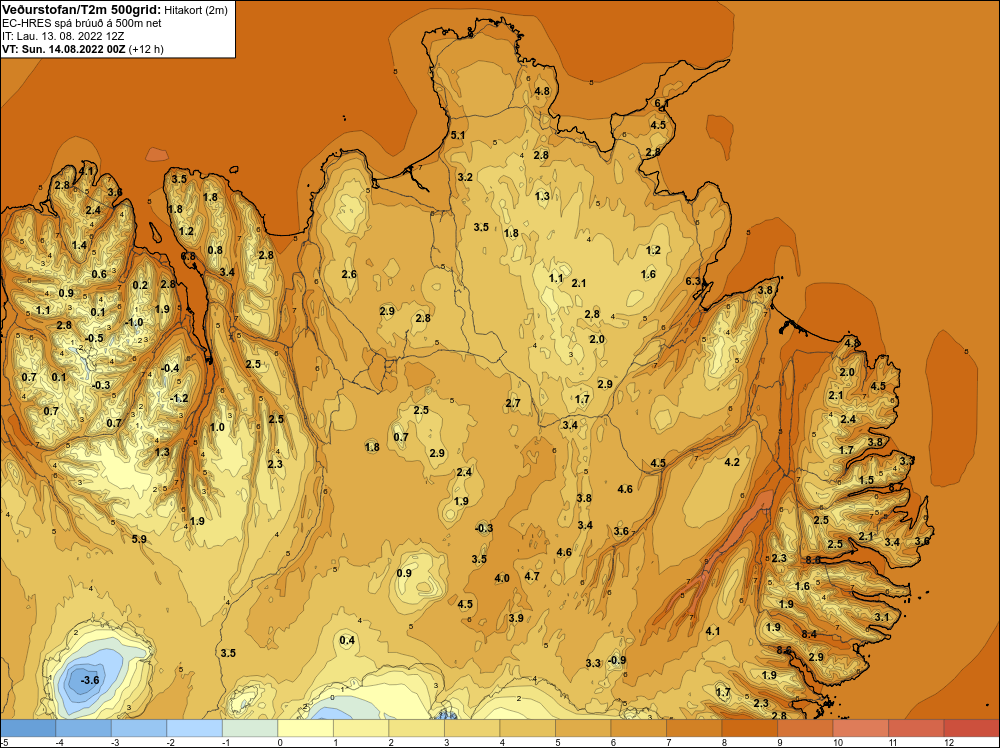
Task: Click the -3.6 reading on the blue glacier
Action: pos(89,680)
